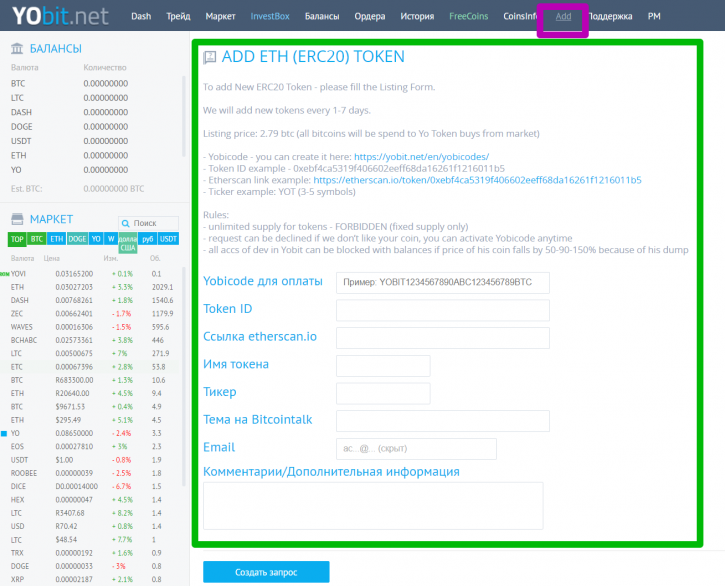Sort market by Цена column header
The height and width of the screenshot is (586, 725).
click(52, 259)
